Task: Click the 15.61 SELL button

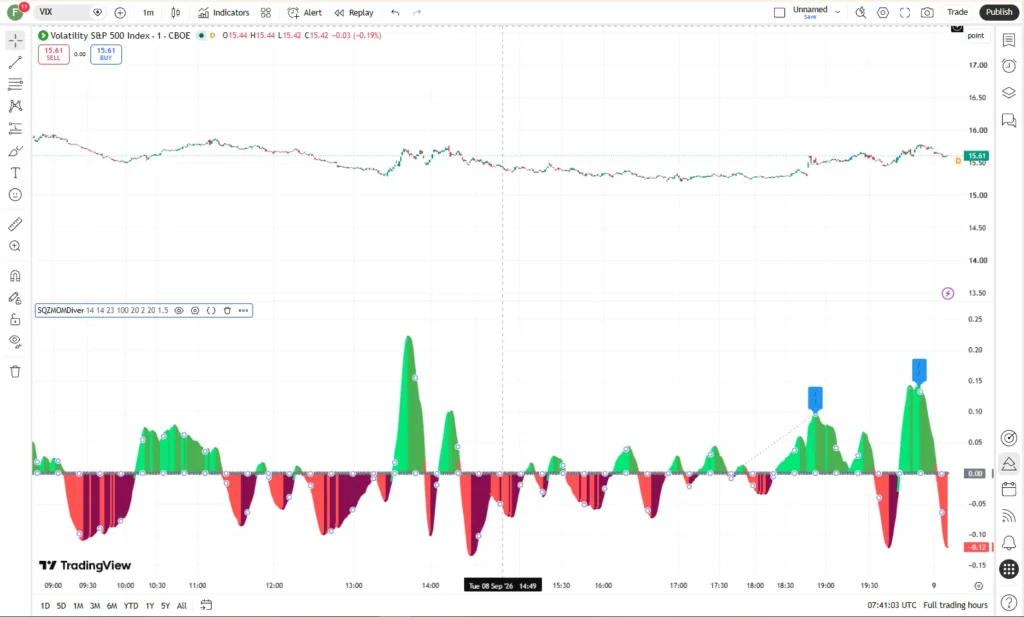Action: (54, 54)
